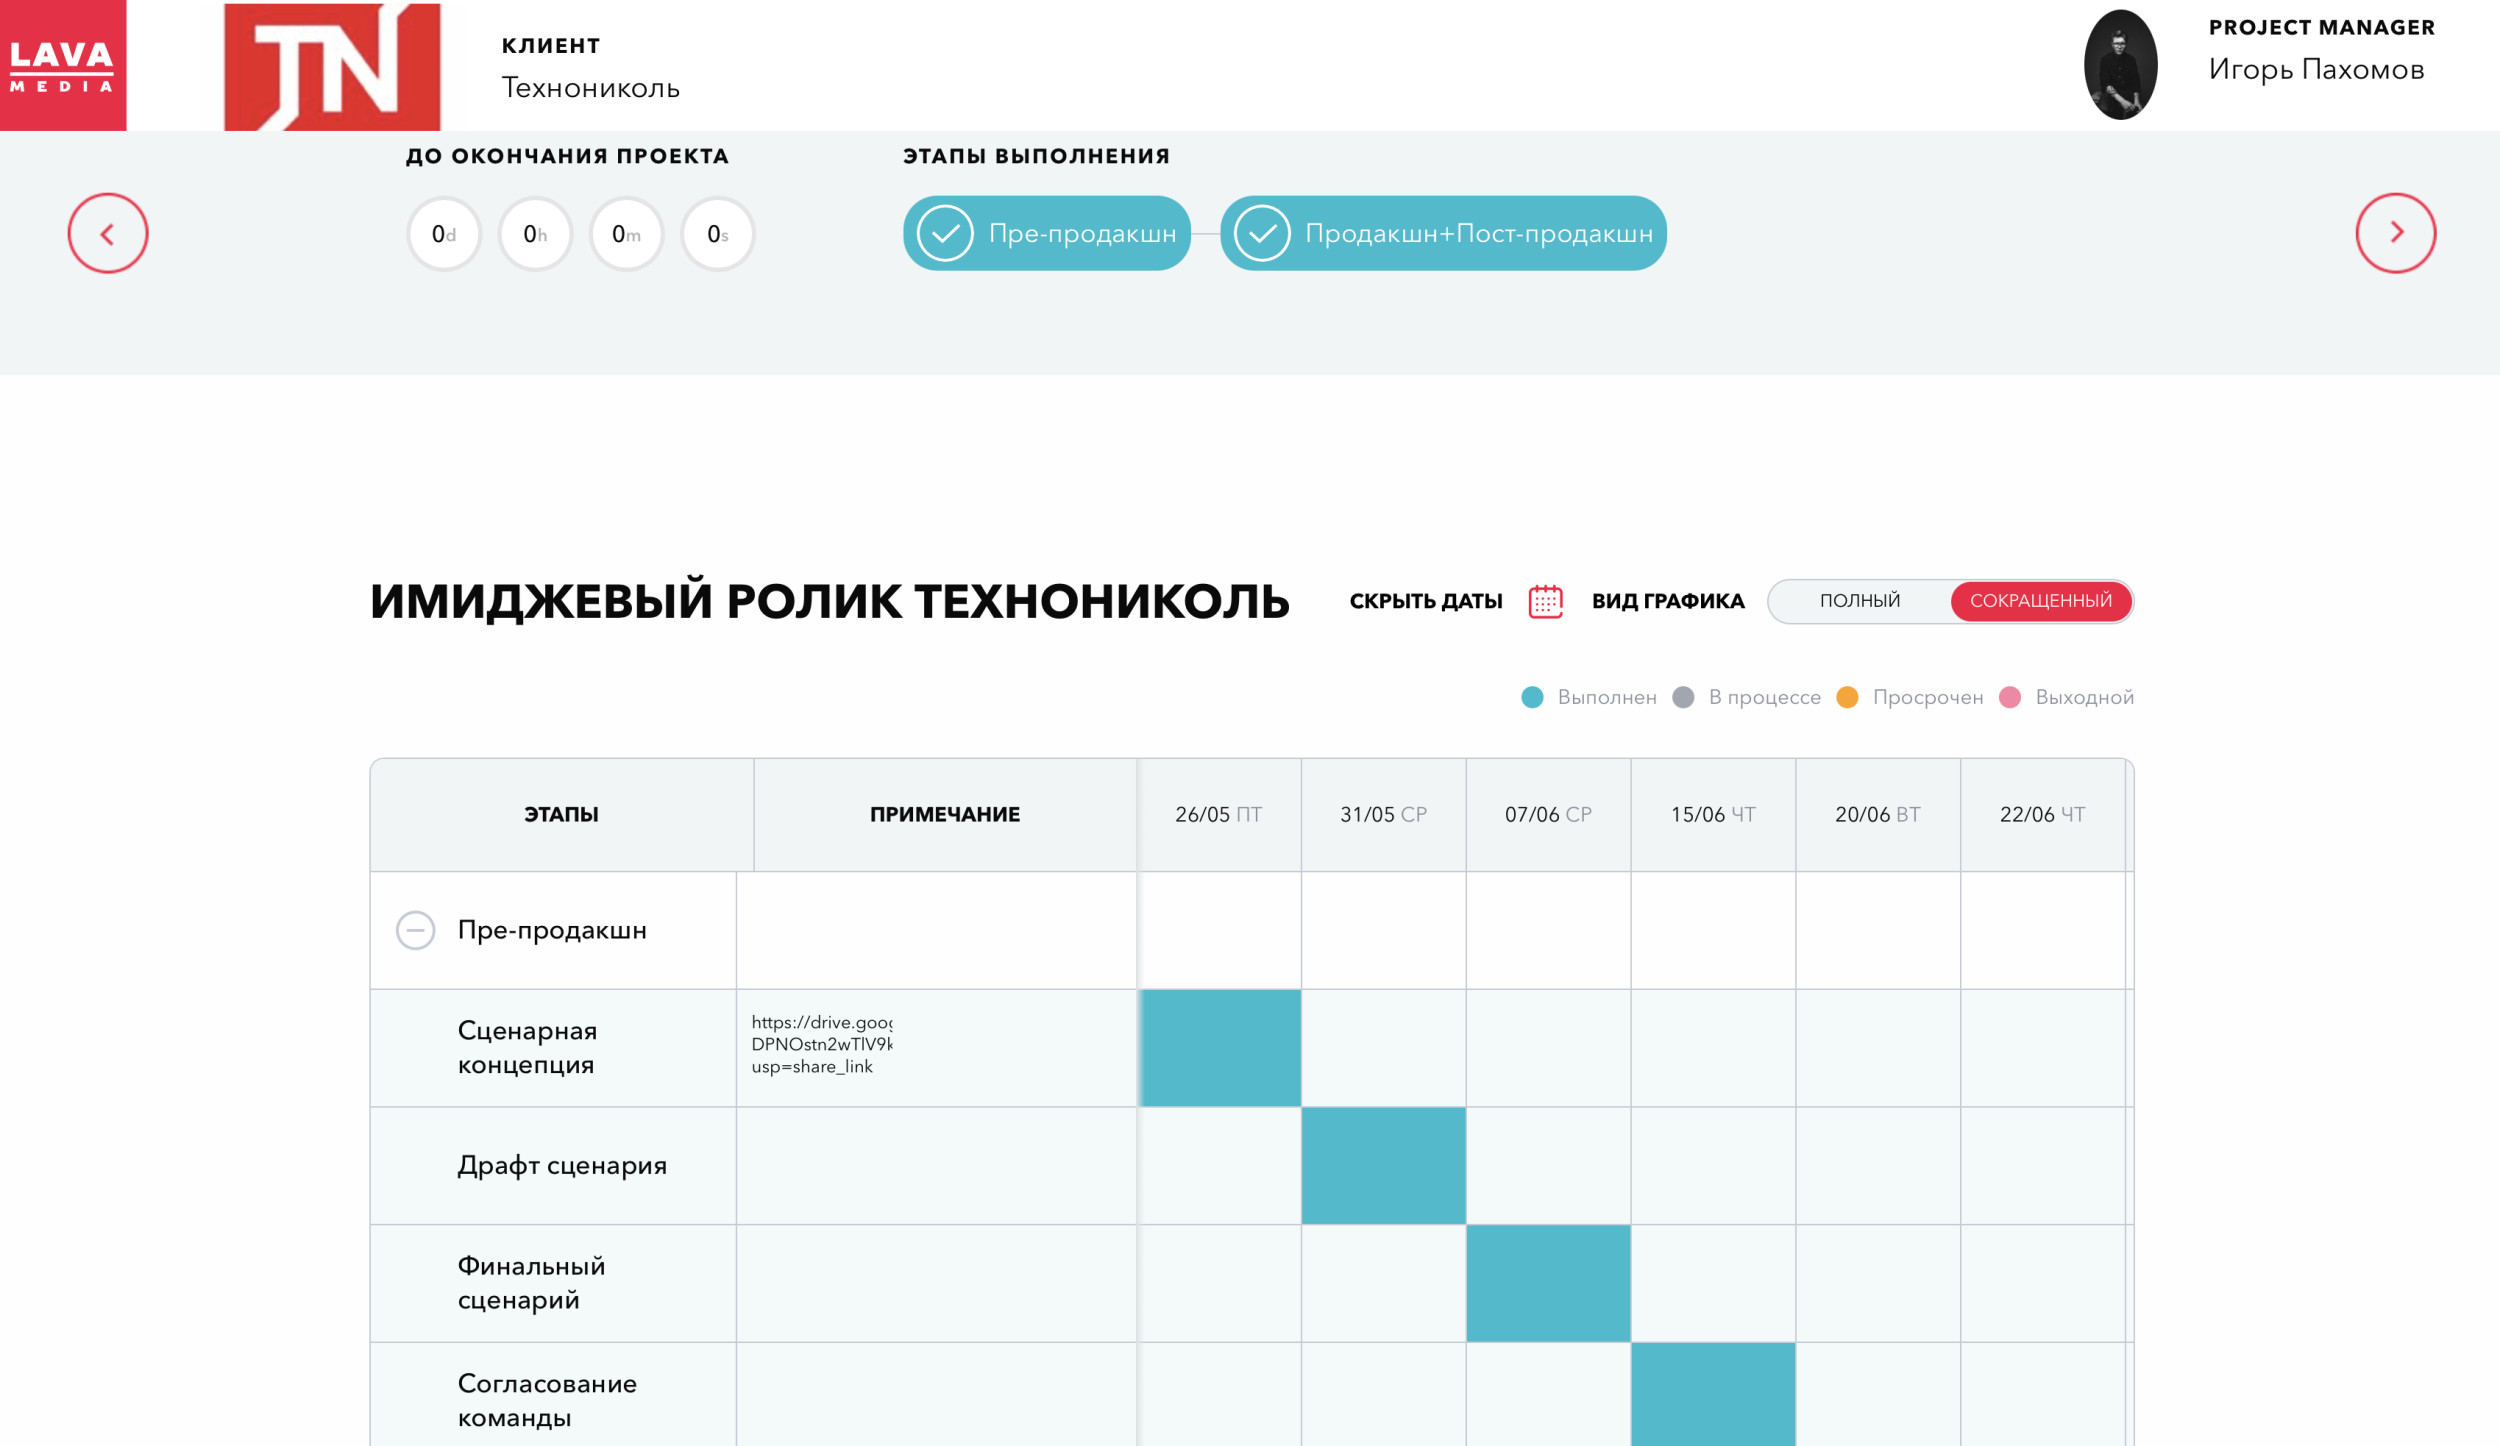The image size is (2500, 1446).
Task: Switch chart view to Сокращенный
Action: [x=2040, y=601]
